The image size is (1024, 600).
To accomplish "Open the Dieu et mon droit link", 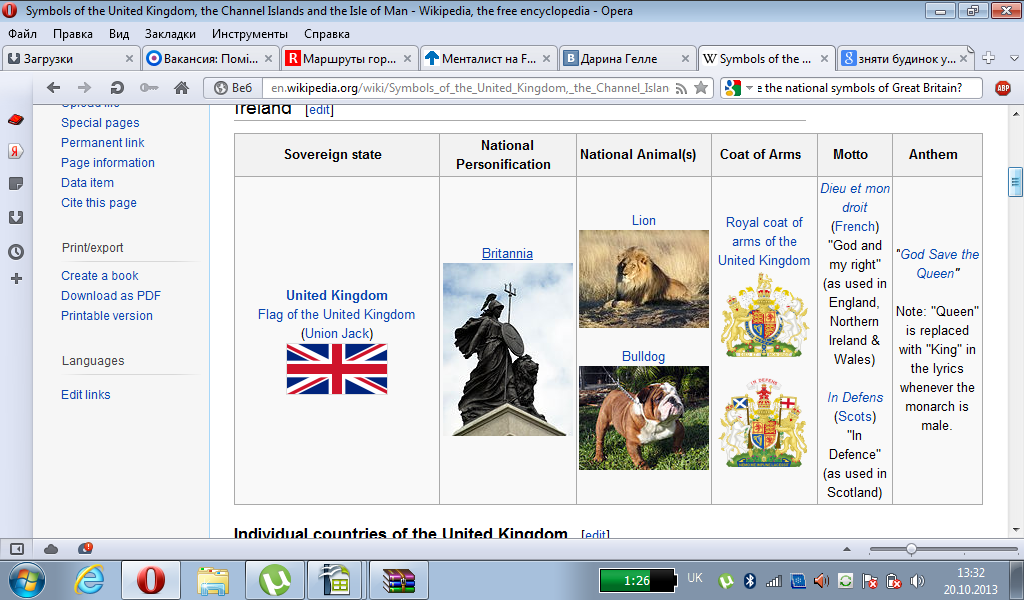I will 855,198.
